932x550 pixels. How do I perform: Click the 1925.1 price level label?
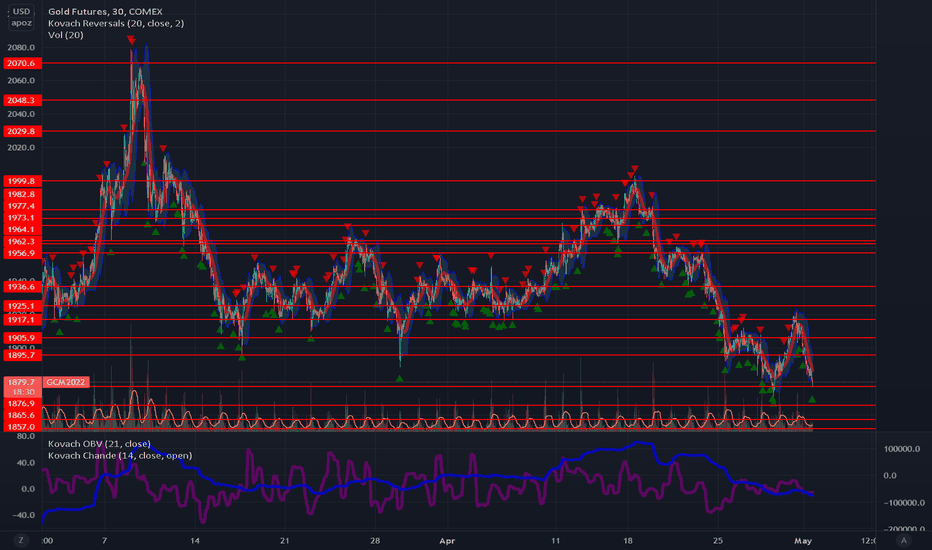click(x=21, y=306)
